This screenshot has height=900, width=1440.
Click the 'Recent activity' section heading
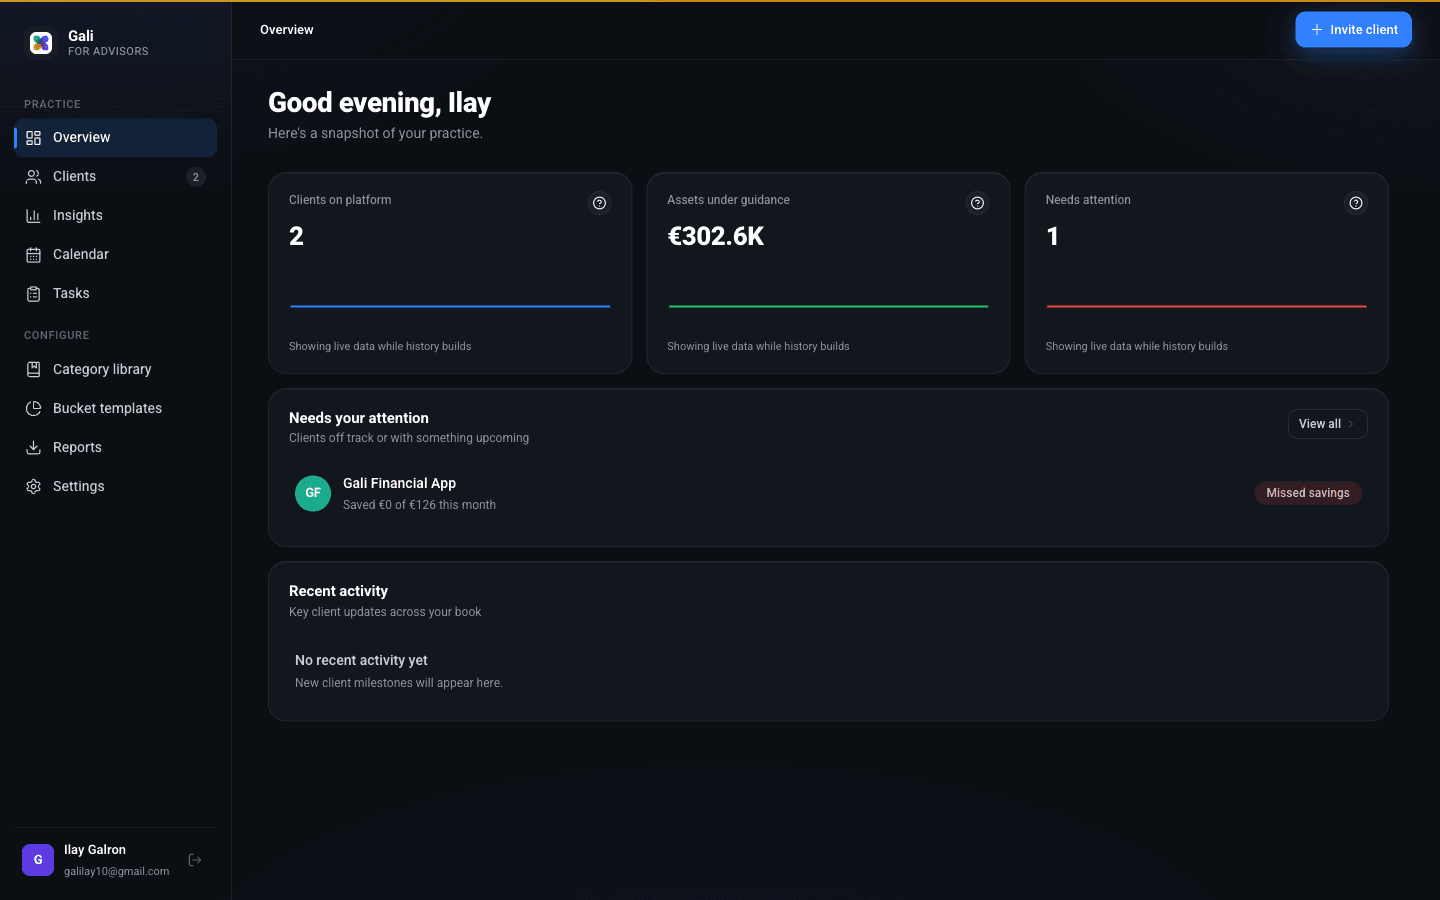(x=338, y=592)
